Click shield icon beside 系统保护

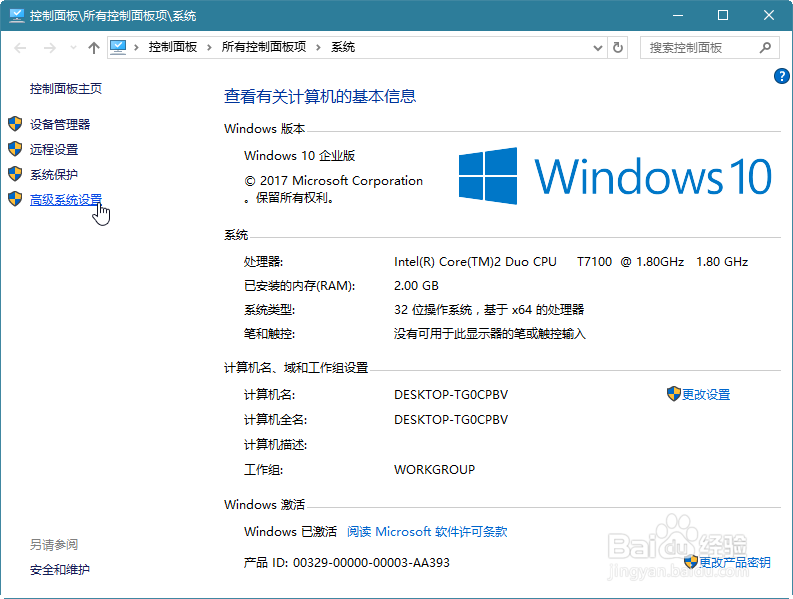point(15,174)
